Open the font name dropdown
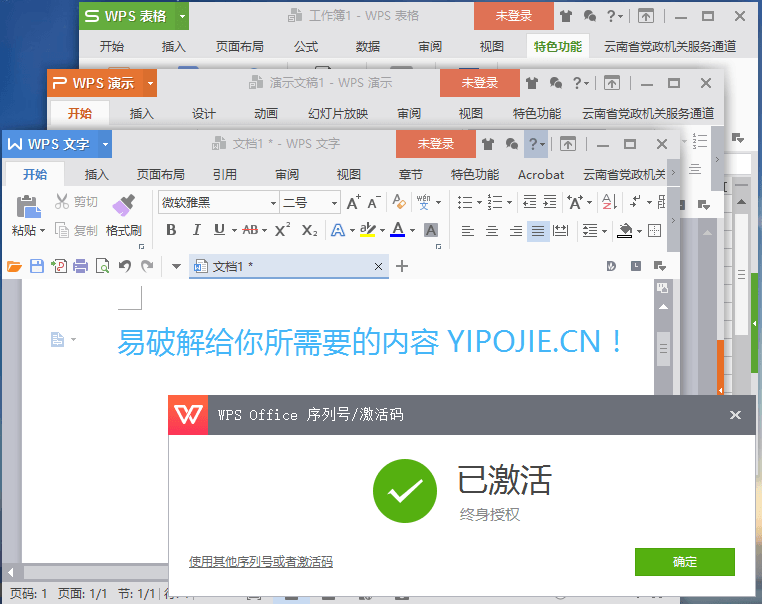 [x=274, y=203]
